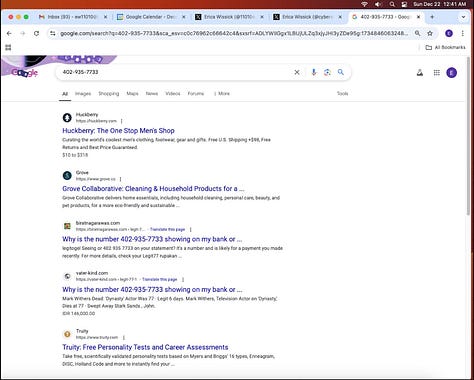Close the Google Calendar tab
The width and height of the screenshot is (474, 380).
[x=184, y=17]
